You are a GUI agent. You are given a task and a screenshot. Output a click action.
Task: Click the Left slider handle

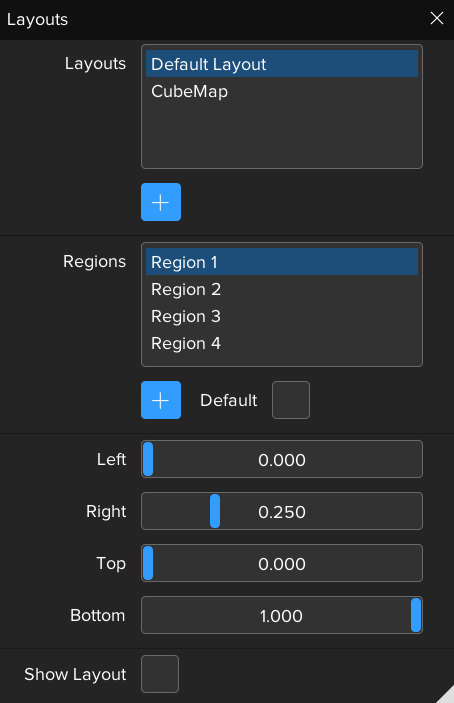click(x=148, y=459)
